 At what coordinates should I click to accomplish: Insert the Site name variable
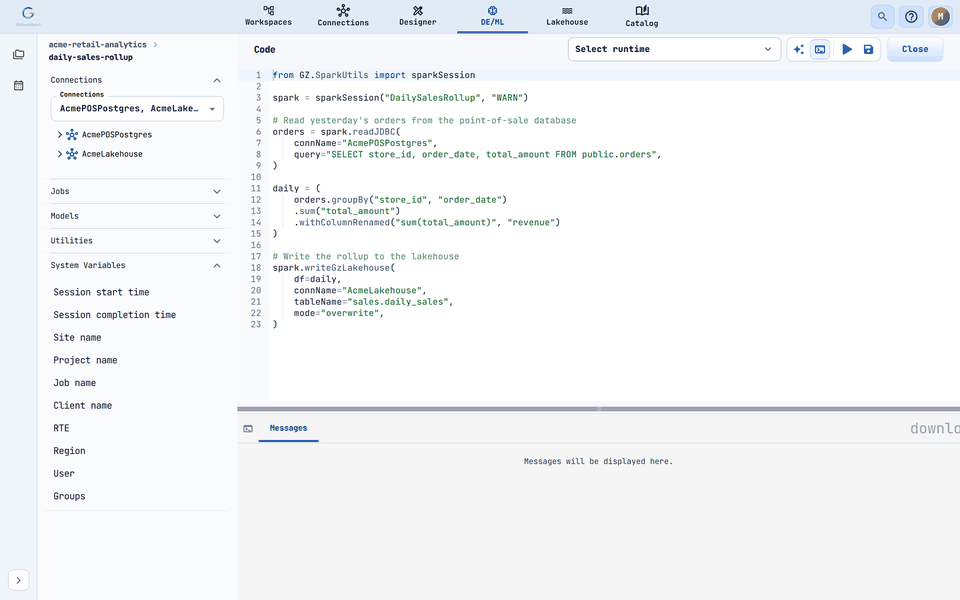(x=77, y=337)
